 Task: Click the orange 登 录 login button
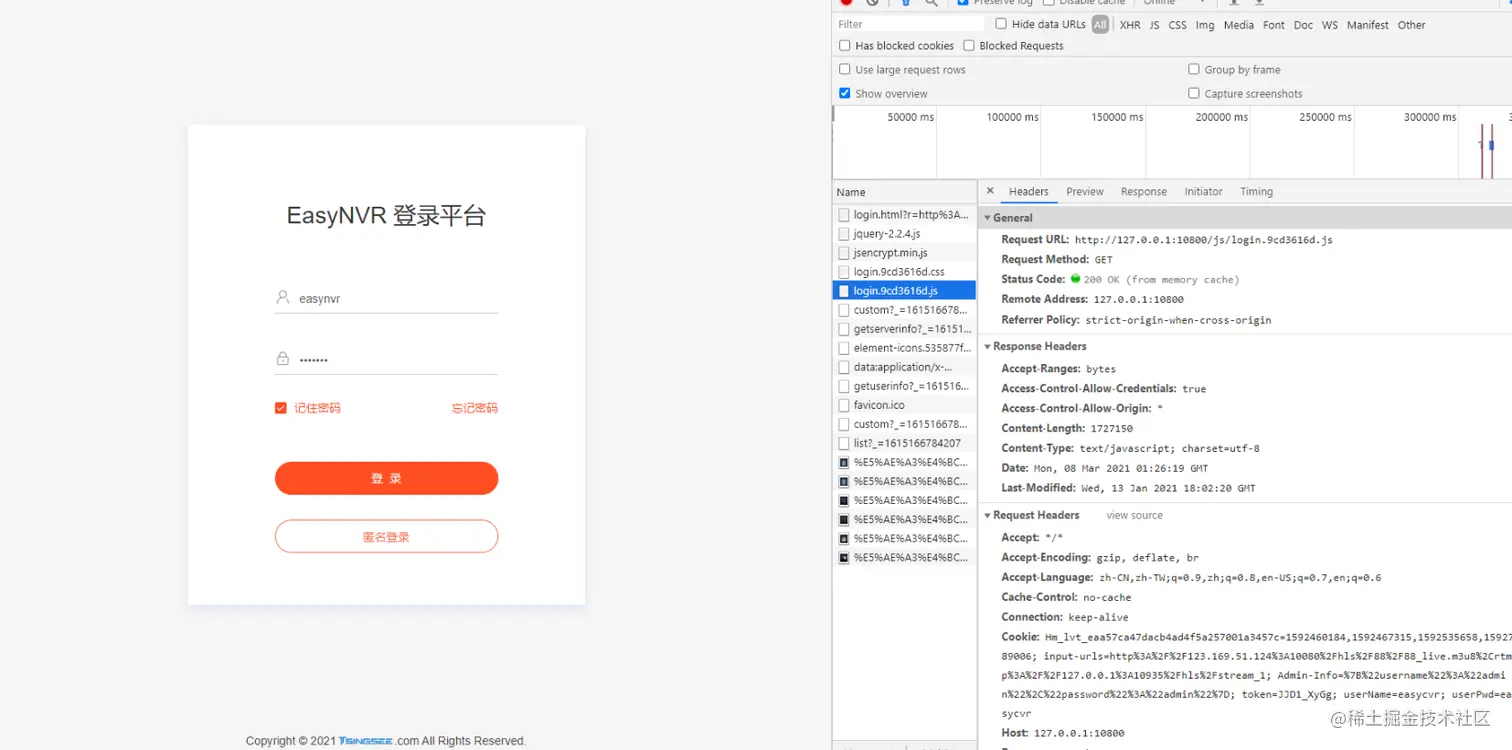click(386, 478)
